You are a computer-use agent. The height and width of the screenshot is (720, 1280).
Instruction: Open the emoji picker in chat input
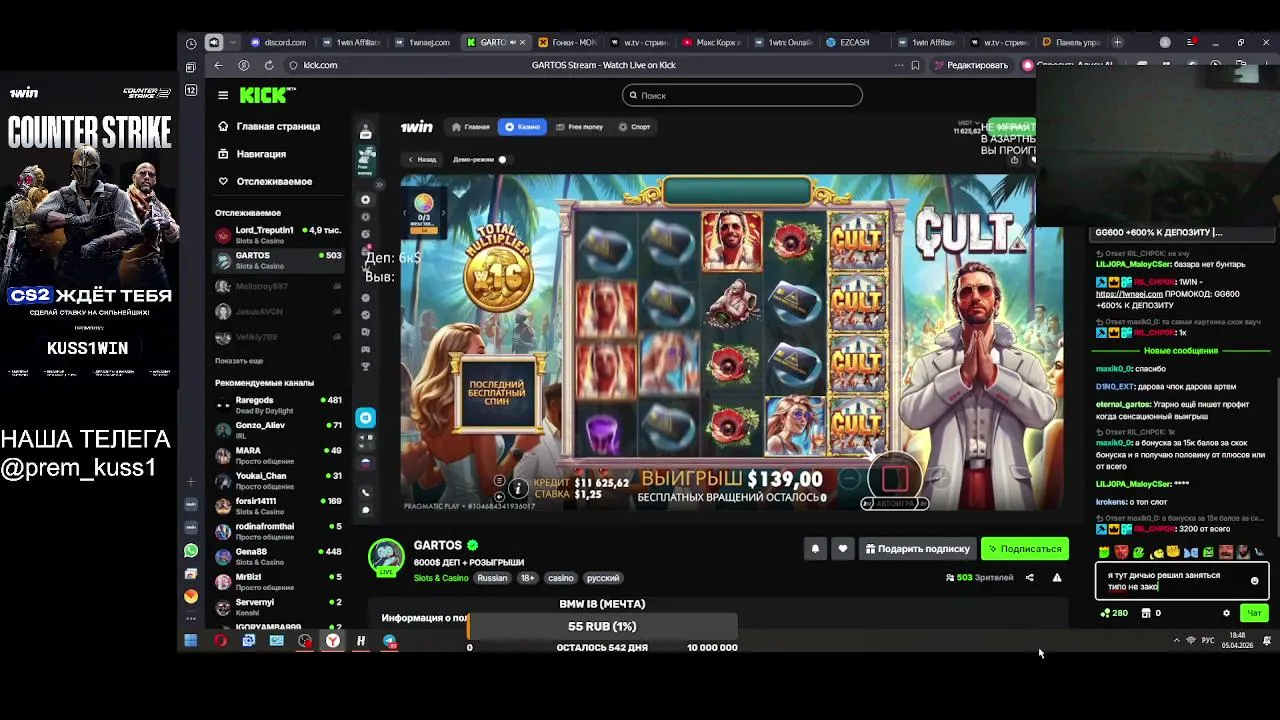click(x=1254, y=581)
